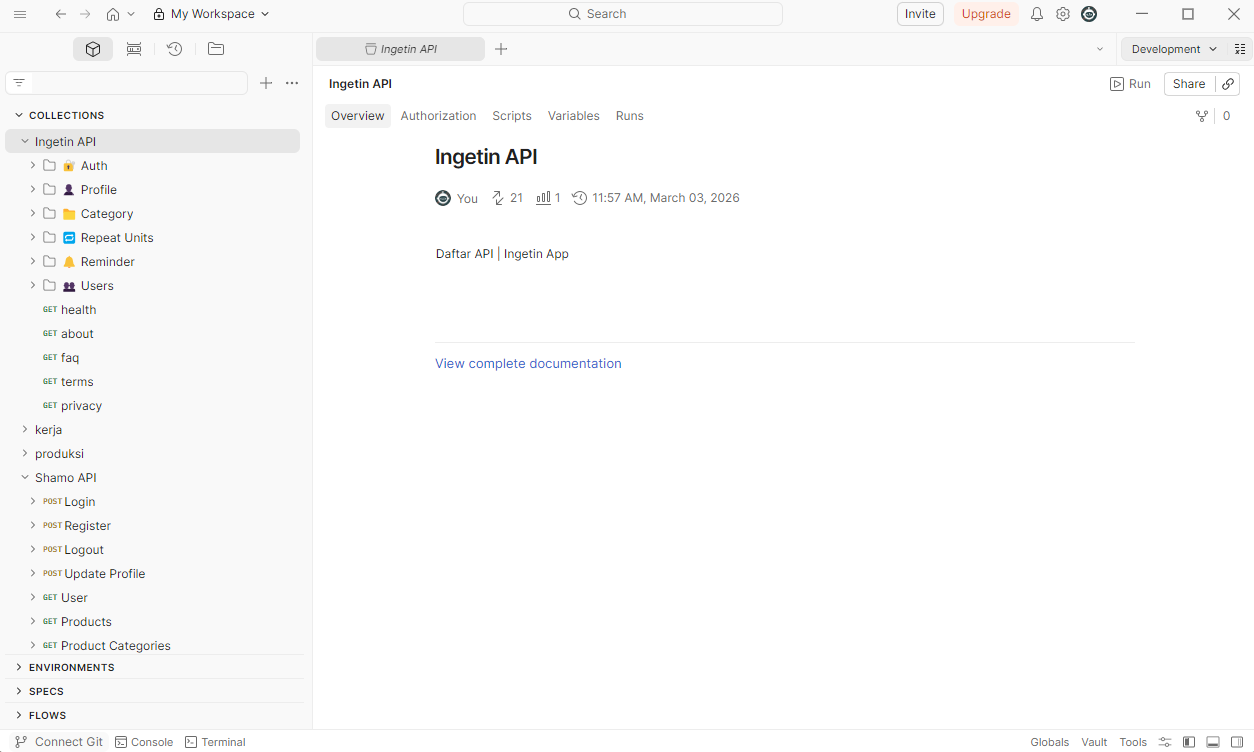Expand the kerja collection
Image resolution: width=1254 pixels, height=752 pixels.
tap(25, 429)
